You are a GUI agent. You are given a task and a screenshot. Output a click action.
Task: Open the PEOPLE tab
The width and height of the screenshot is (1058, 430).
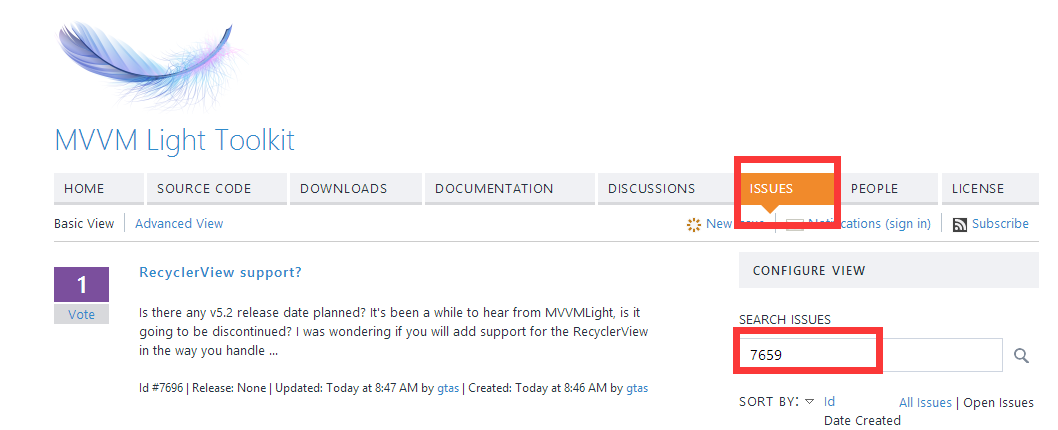[887, 188]
